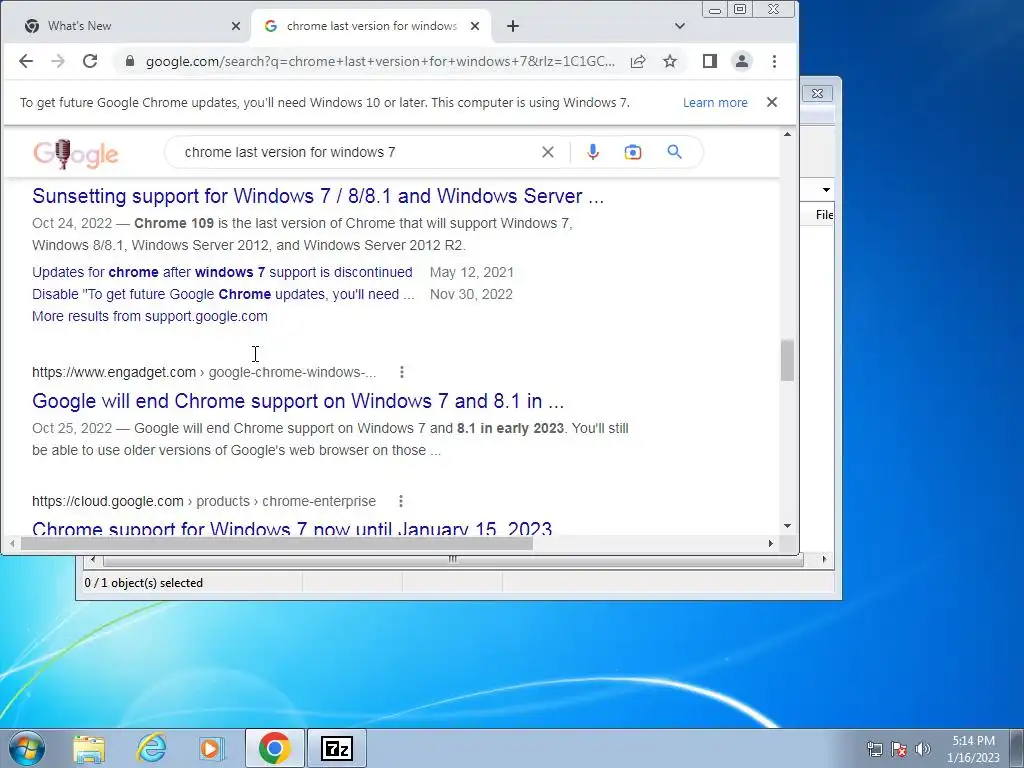Open the tab search chevron

[x=680, y=26]
